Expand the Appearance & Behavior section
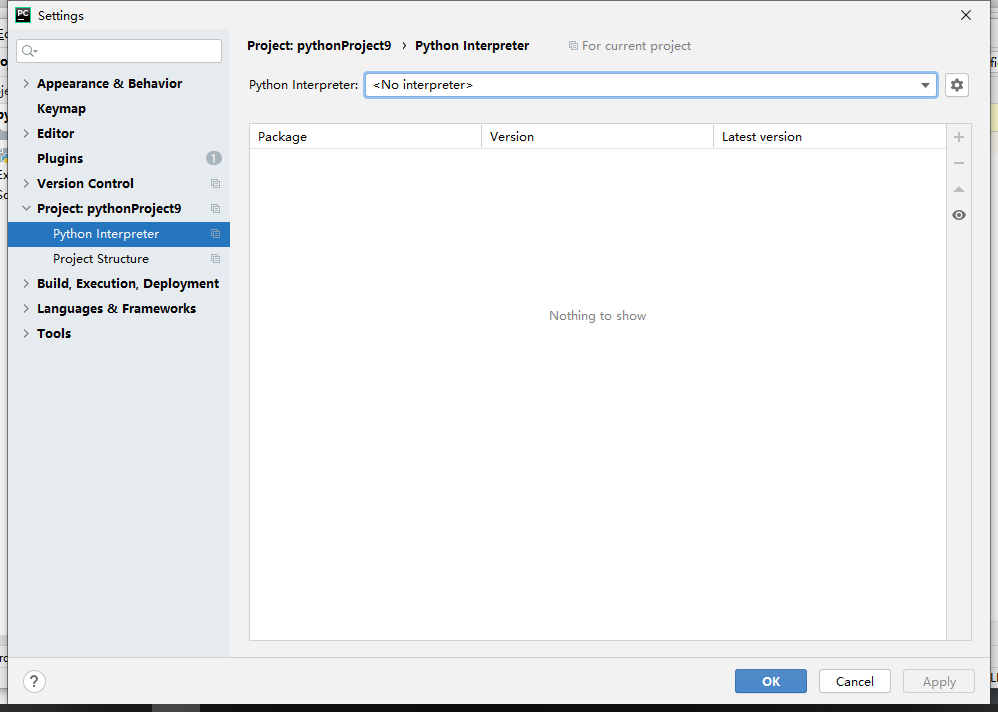The image size is (998, 712). point(26,83)
